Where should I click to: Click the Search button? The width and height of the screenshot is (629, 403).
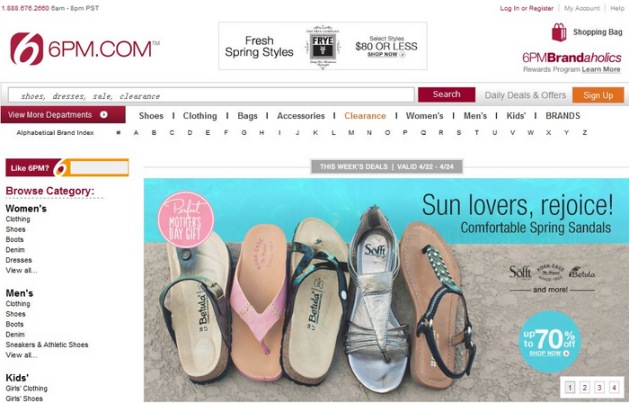point(446,95)
